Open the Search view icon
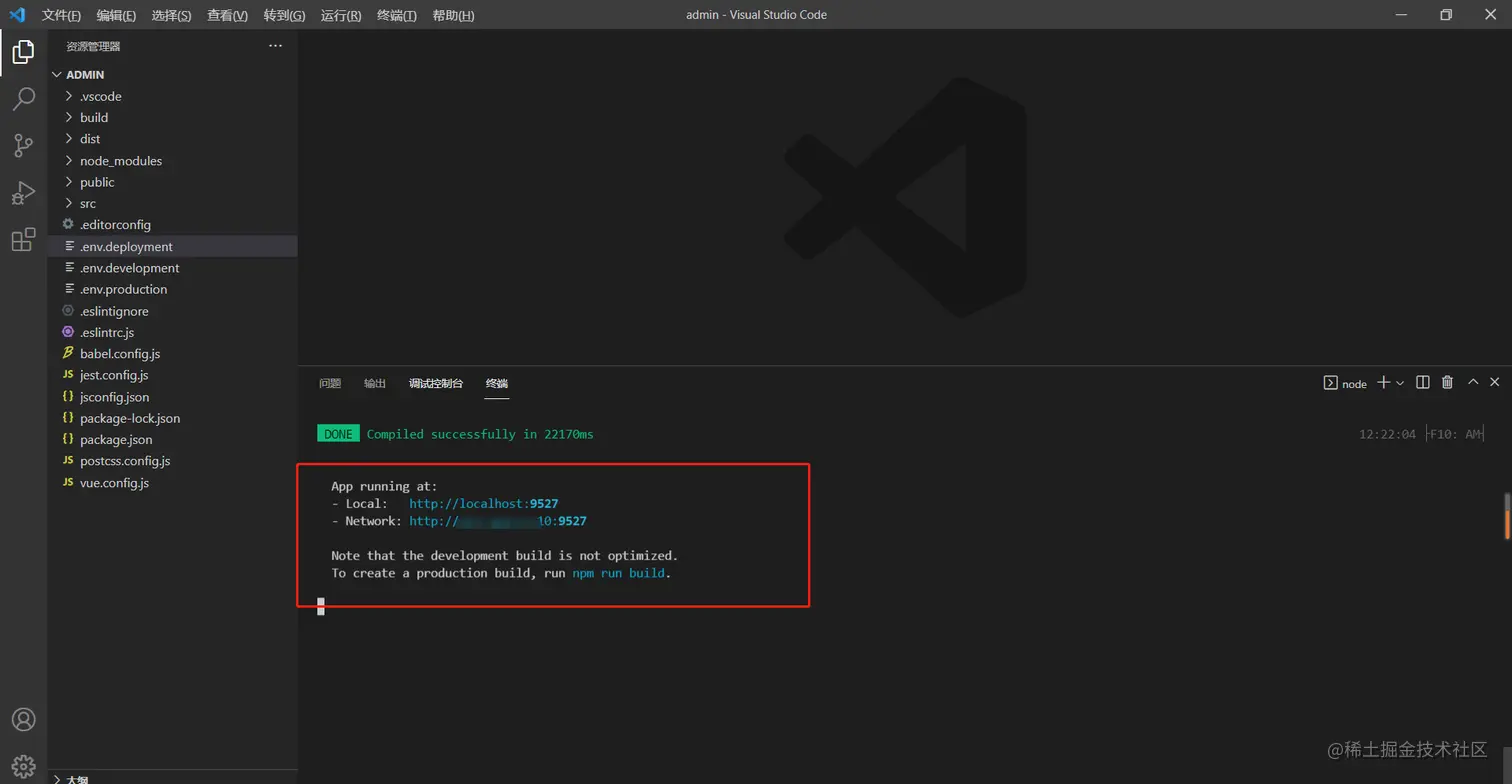This screenshot has height=784, width=1512. 23,98
